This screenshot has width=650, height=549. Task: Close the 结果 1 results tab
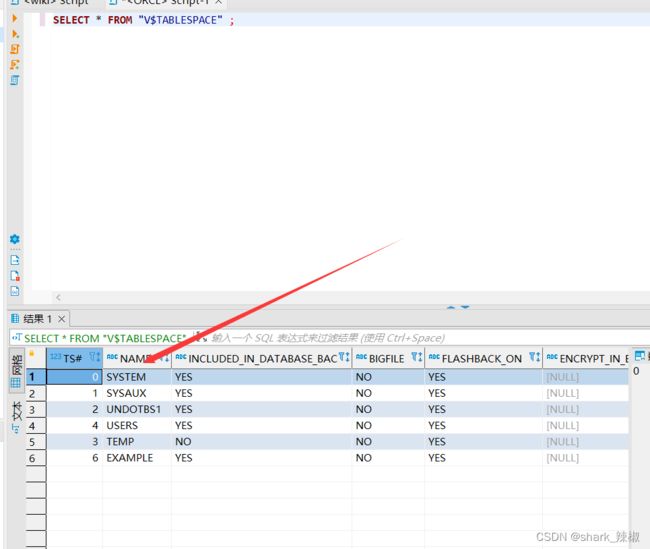coord(61,319)
